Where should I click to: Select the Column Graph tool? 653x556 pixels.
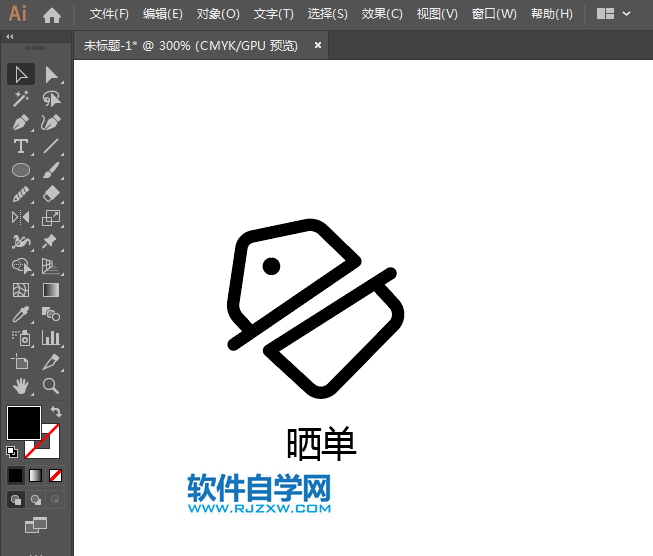tap(51, 338)
